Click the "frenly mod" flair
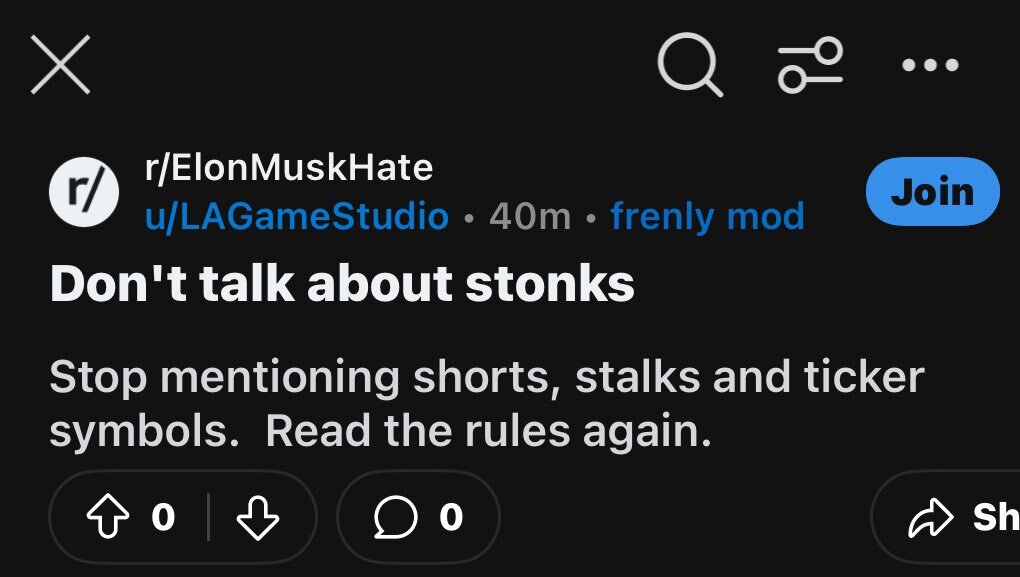1020x577 pixels. click(x=707, y=215)
